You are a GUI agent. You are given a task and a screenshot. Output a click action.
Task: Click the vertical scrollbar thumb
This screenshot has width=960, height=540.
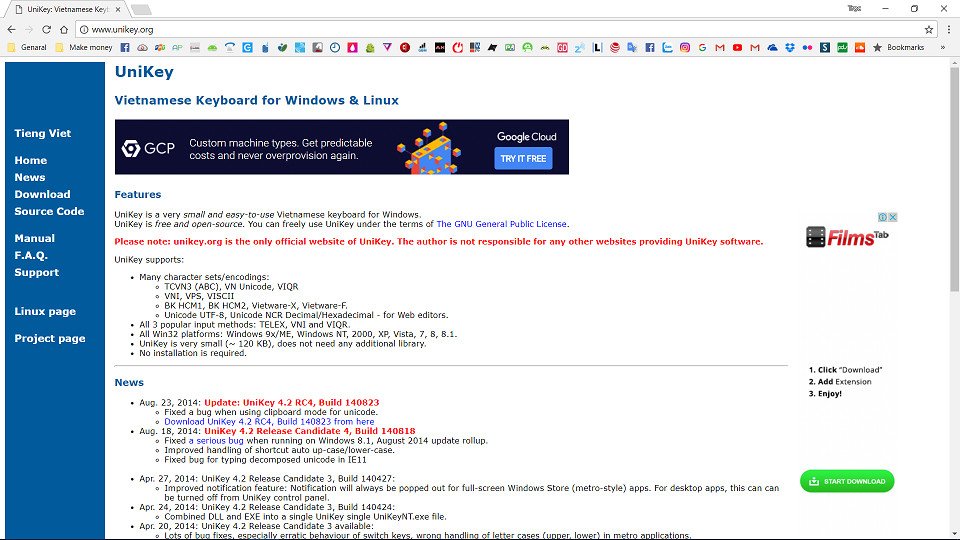(954, 181)
